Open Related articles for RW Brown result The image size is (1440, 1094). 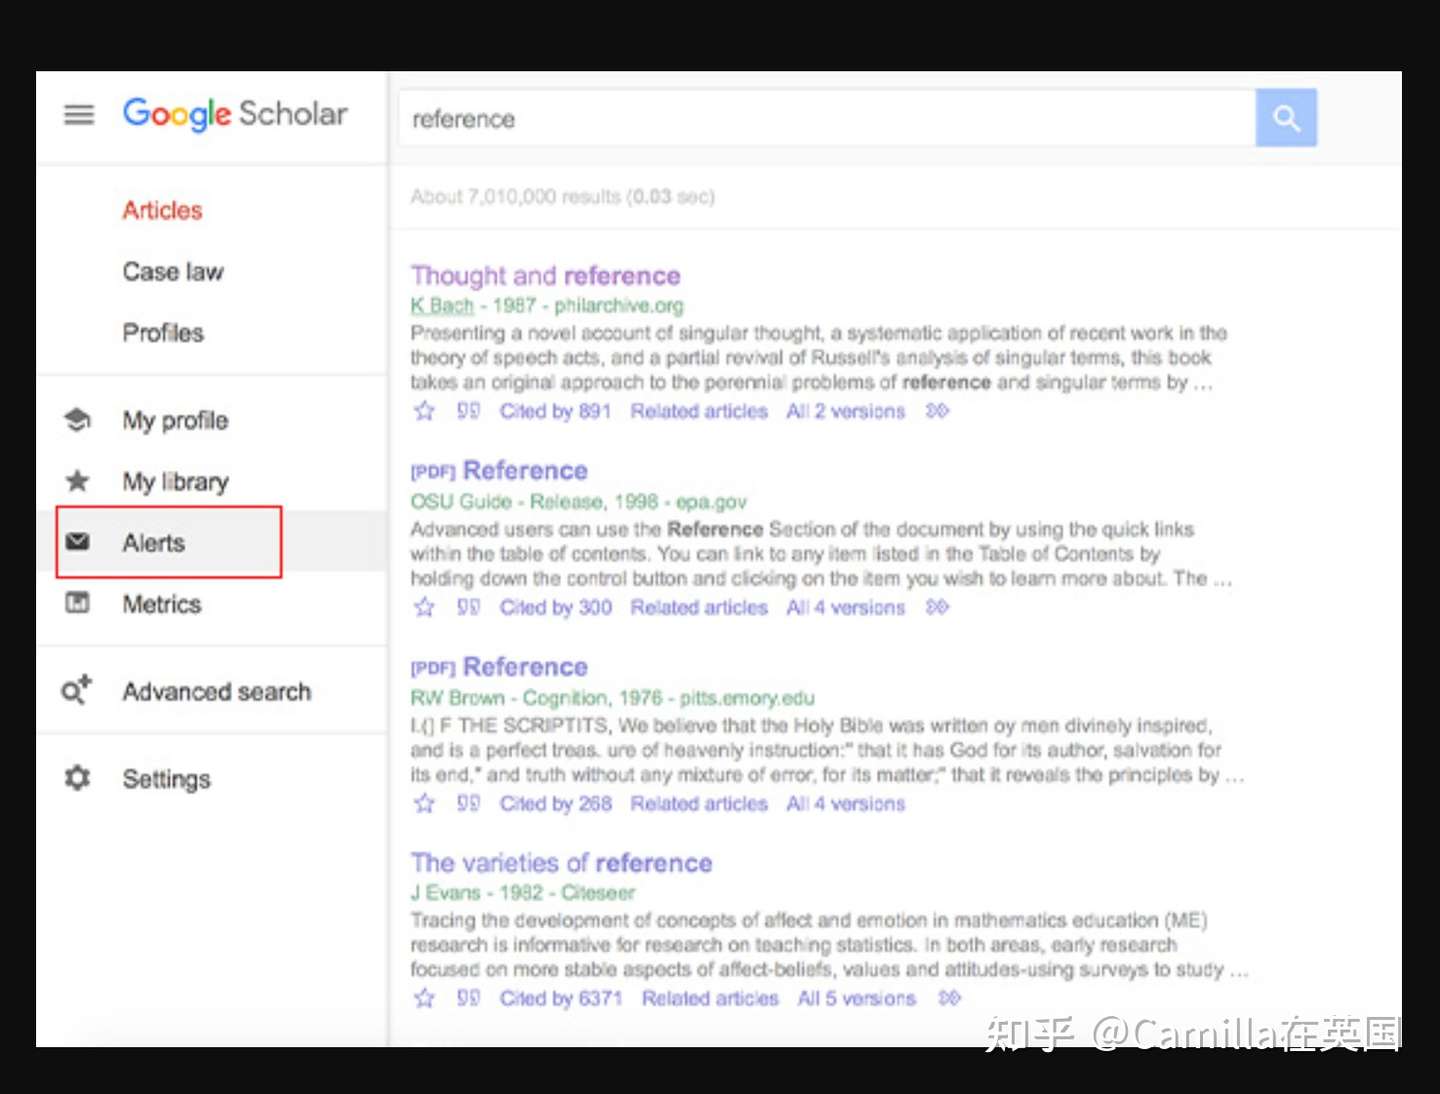pos(699,803)
